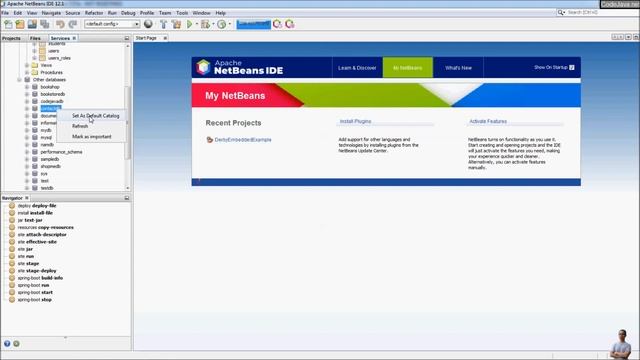The width and height of the screenshot is (640, 360).
Task: Click the database icon beside bookshop
Action: [x=35, y=87]
